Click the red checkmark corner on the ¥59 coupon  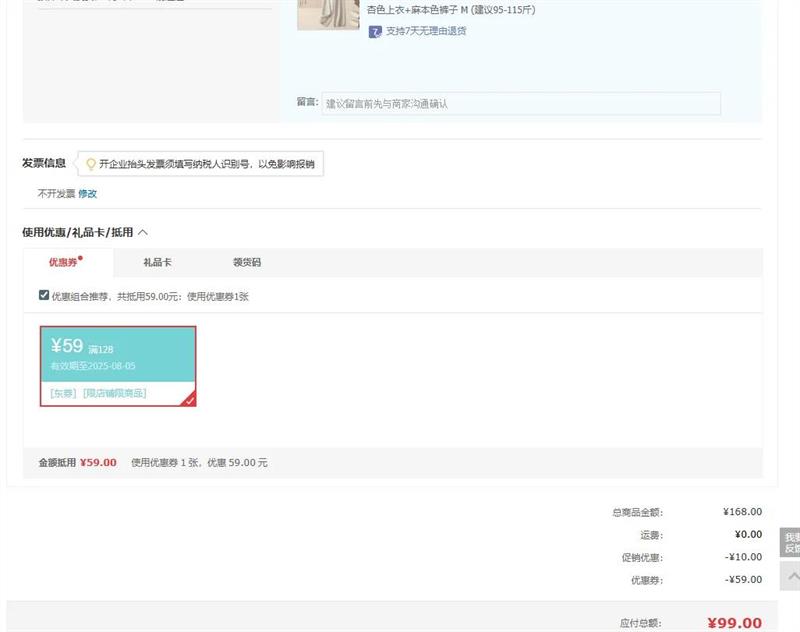click(x=189, y=400)
